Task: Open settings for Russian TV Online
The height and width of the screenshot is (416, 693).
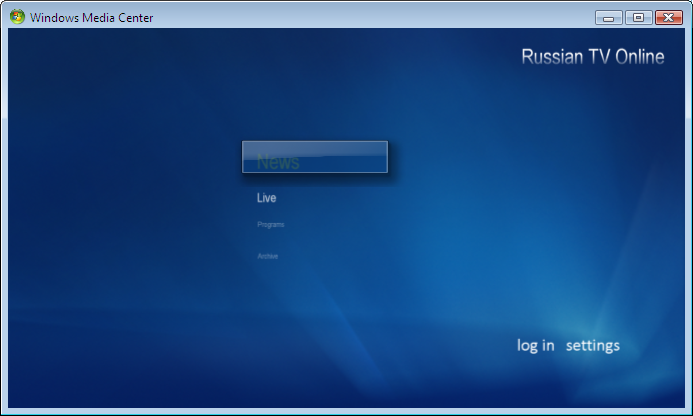Action: tap(593, 346)
